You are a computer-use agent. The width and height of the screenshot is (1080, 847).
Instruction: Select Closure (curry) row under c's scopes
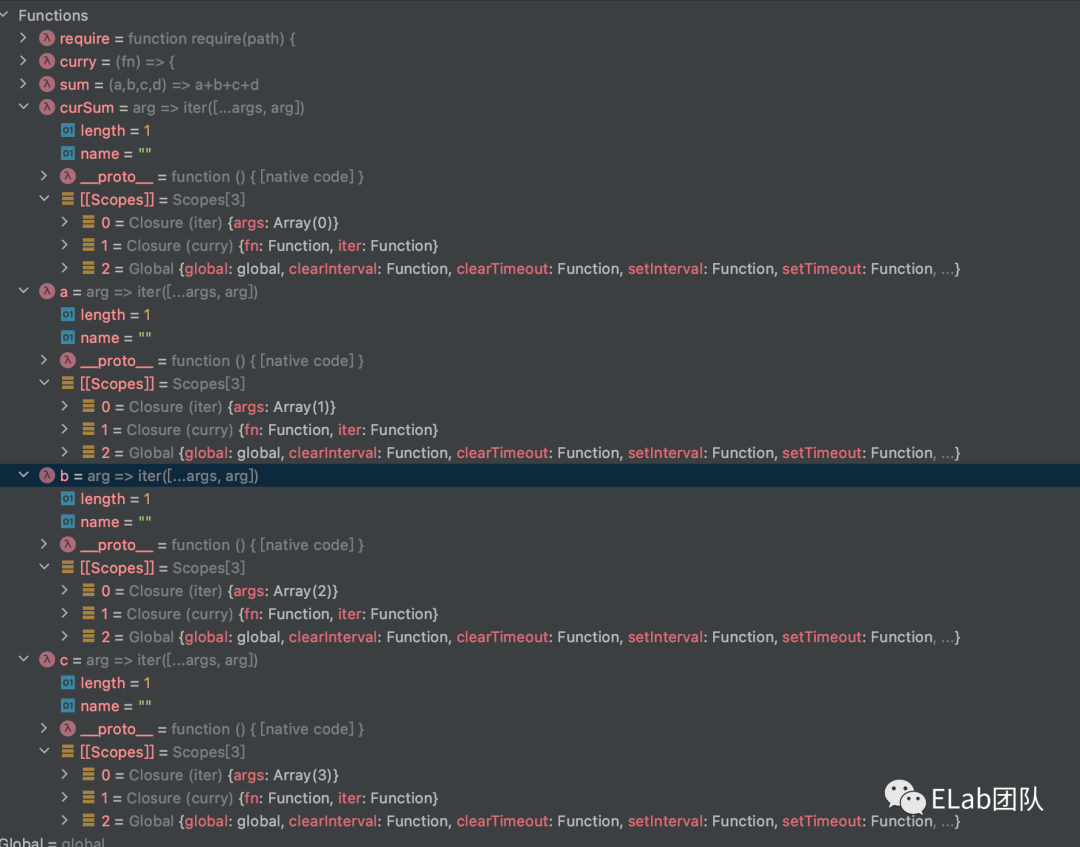click(x=540, y=798)
